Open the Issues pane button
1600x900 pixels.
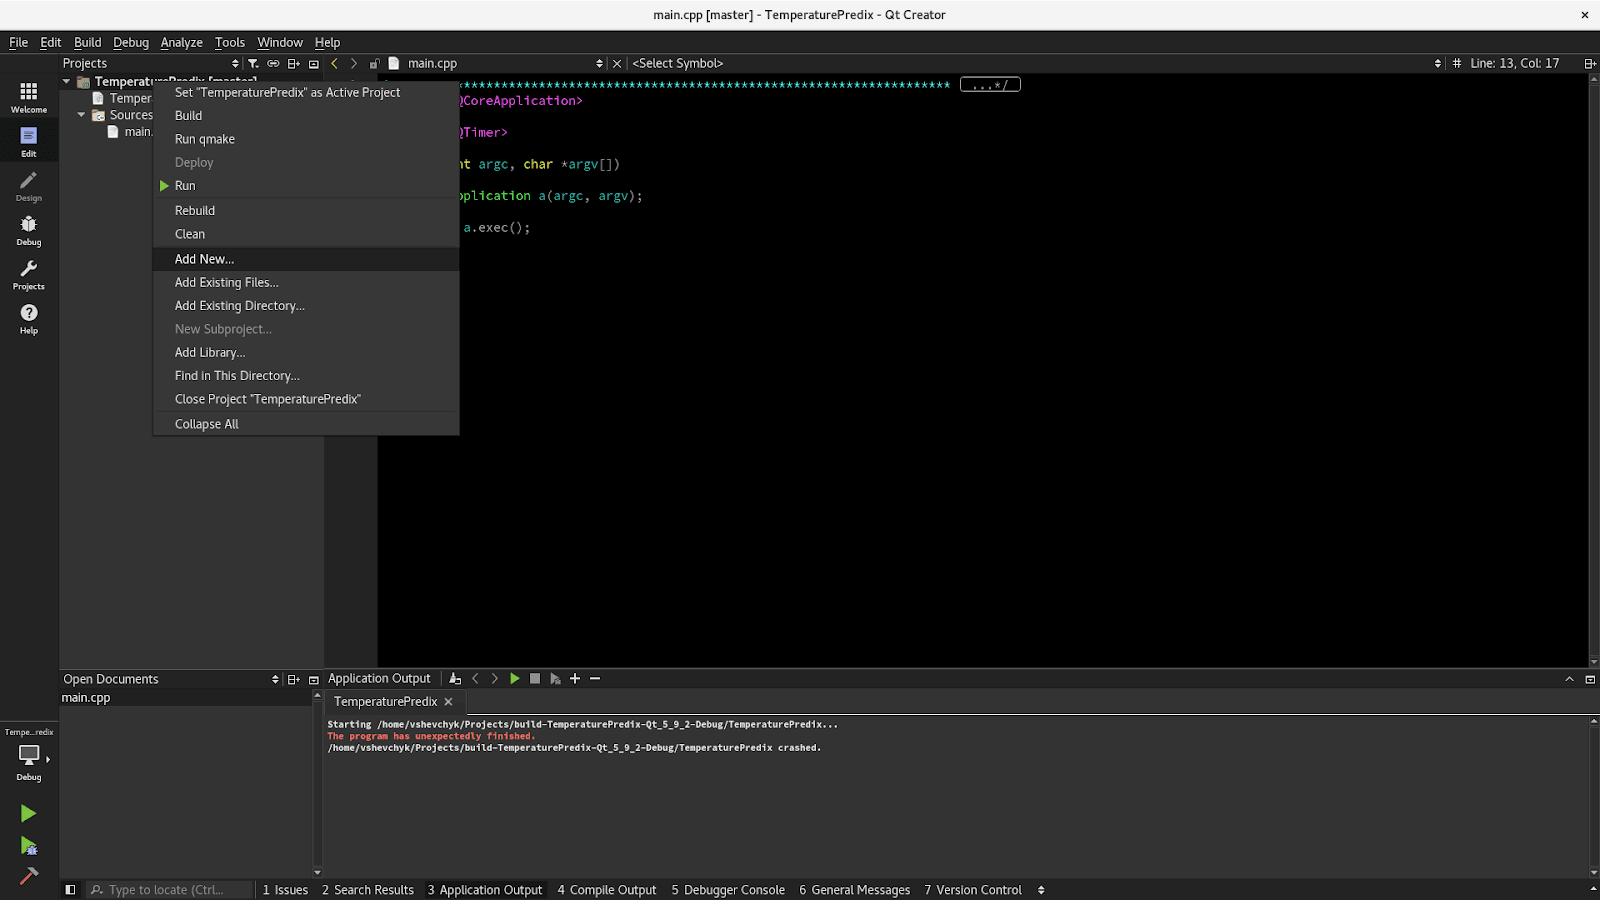(285, 890)
